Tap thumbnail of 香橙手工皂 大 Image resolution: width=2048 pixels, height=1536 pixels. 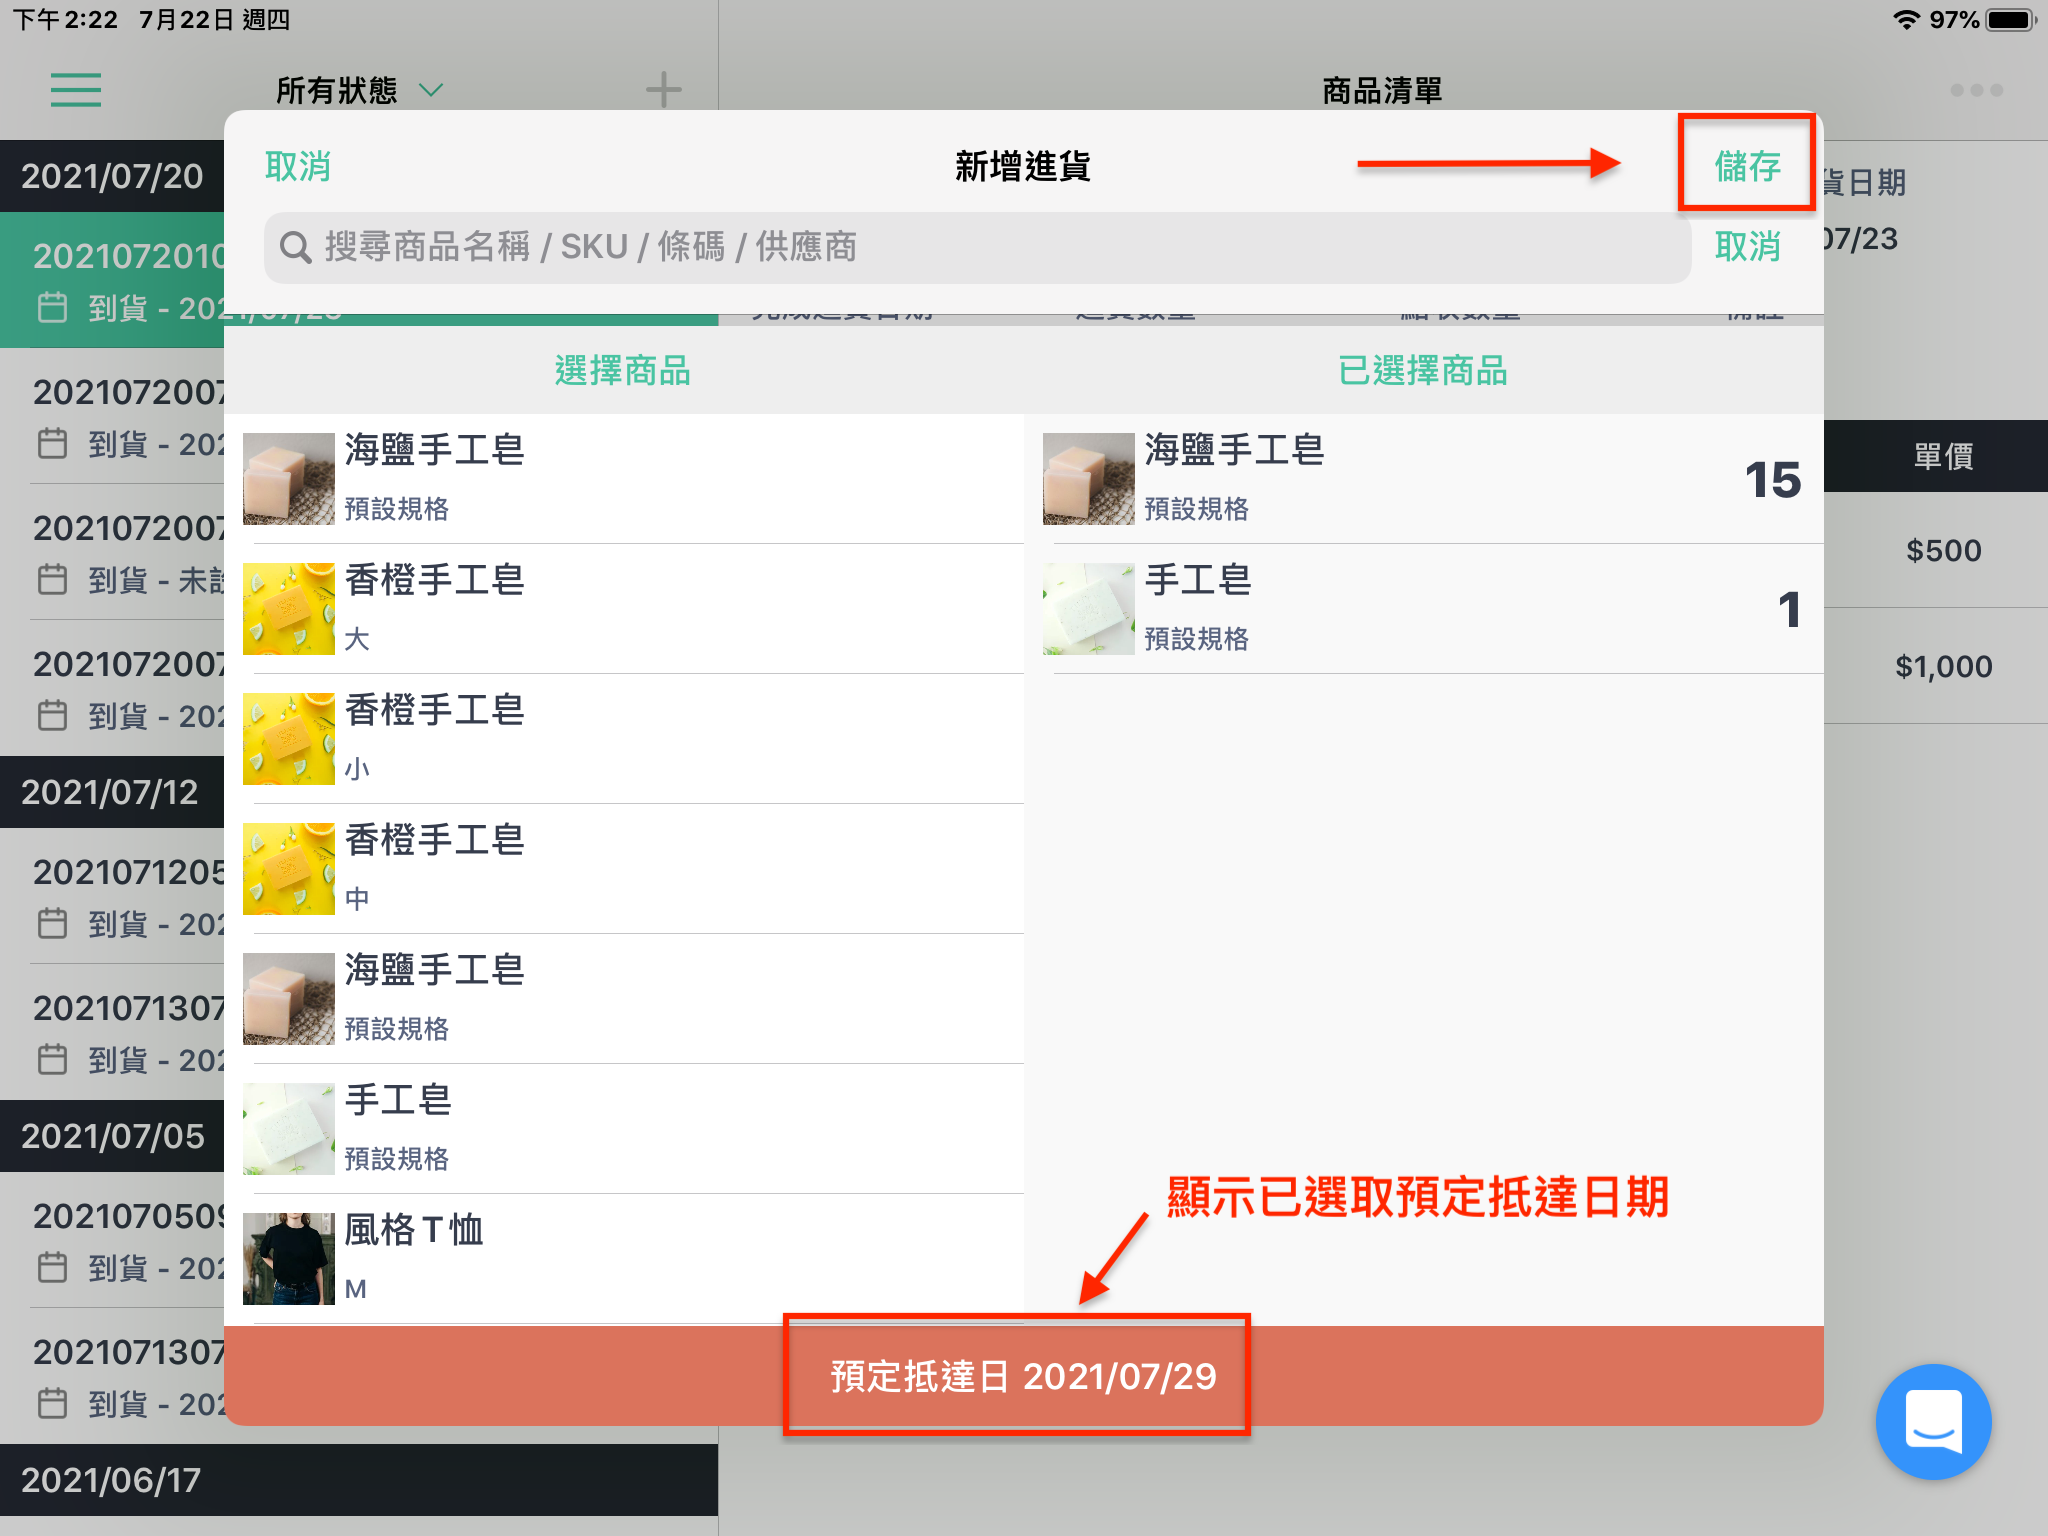[x=289, y=609]
